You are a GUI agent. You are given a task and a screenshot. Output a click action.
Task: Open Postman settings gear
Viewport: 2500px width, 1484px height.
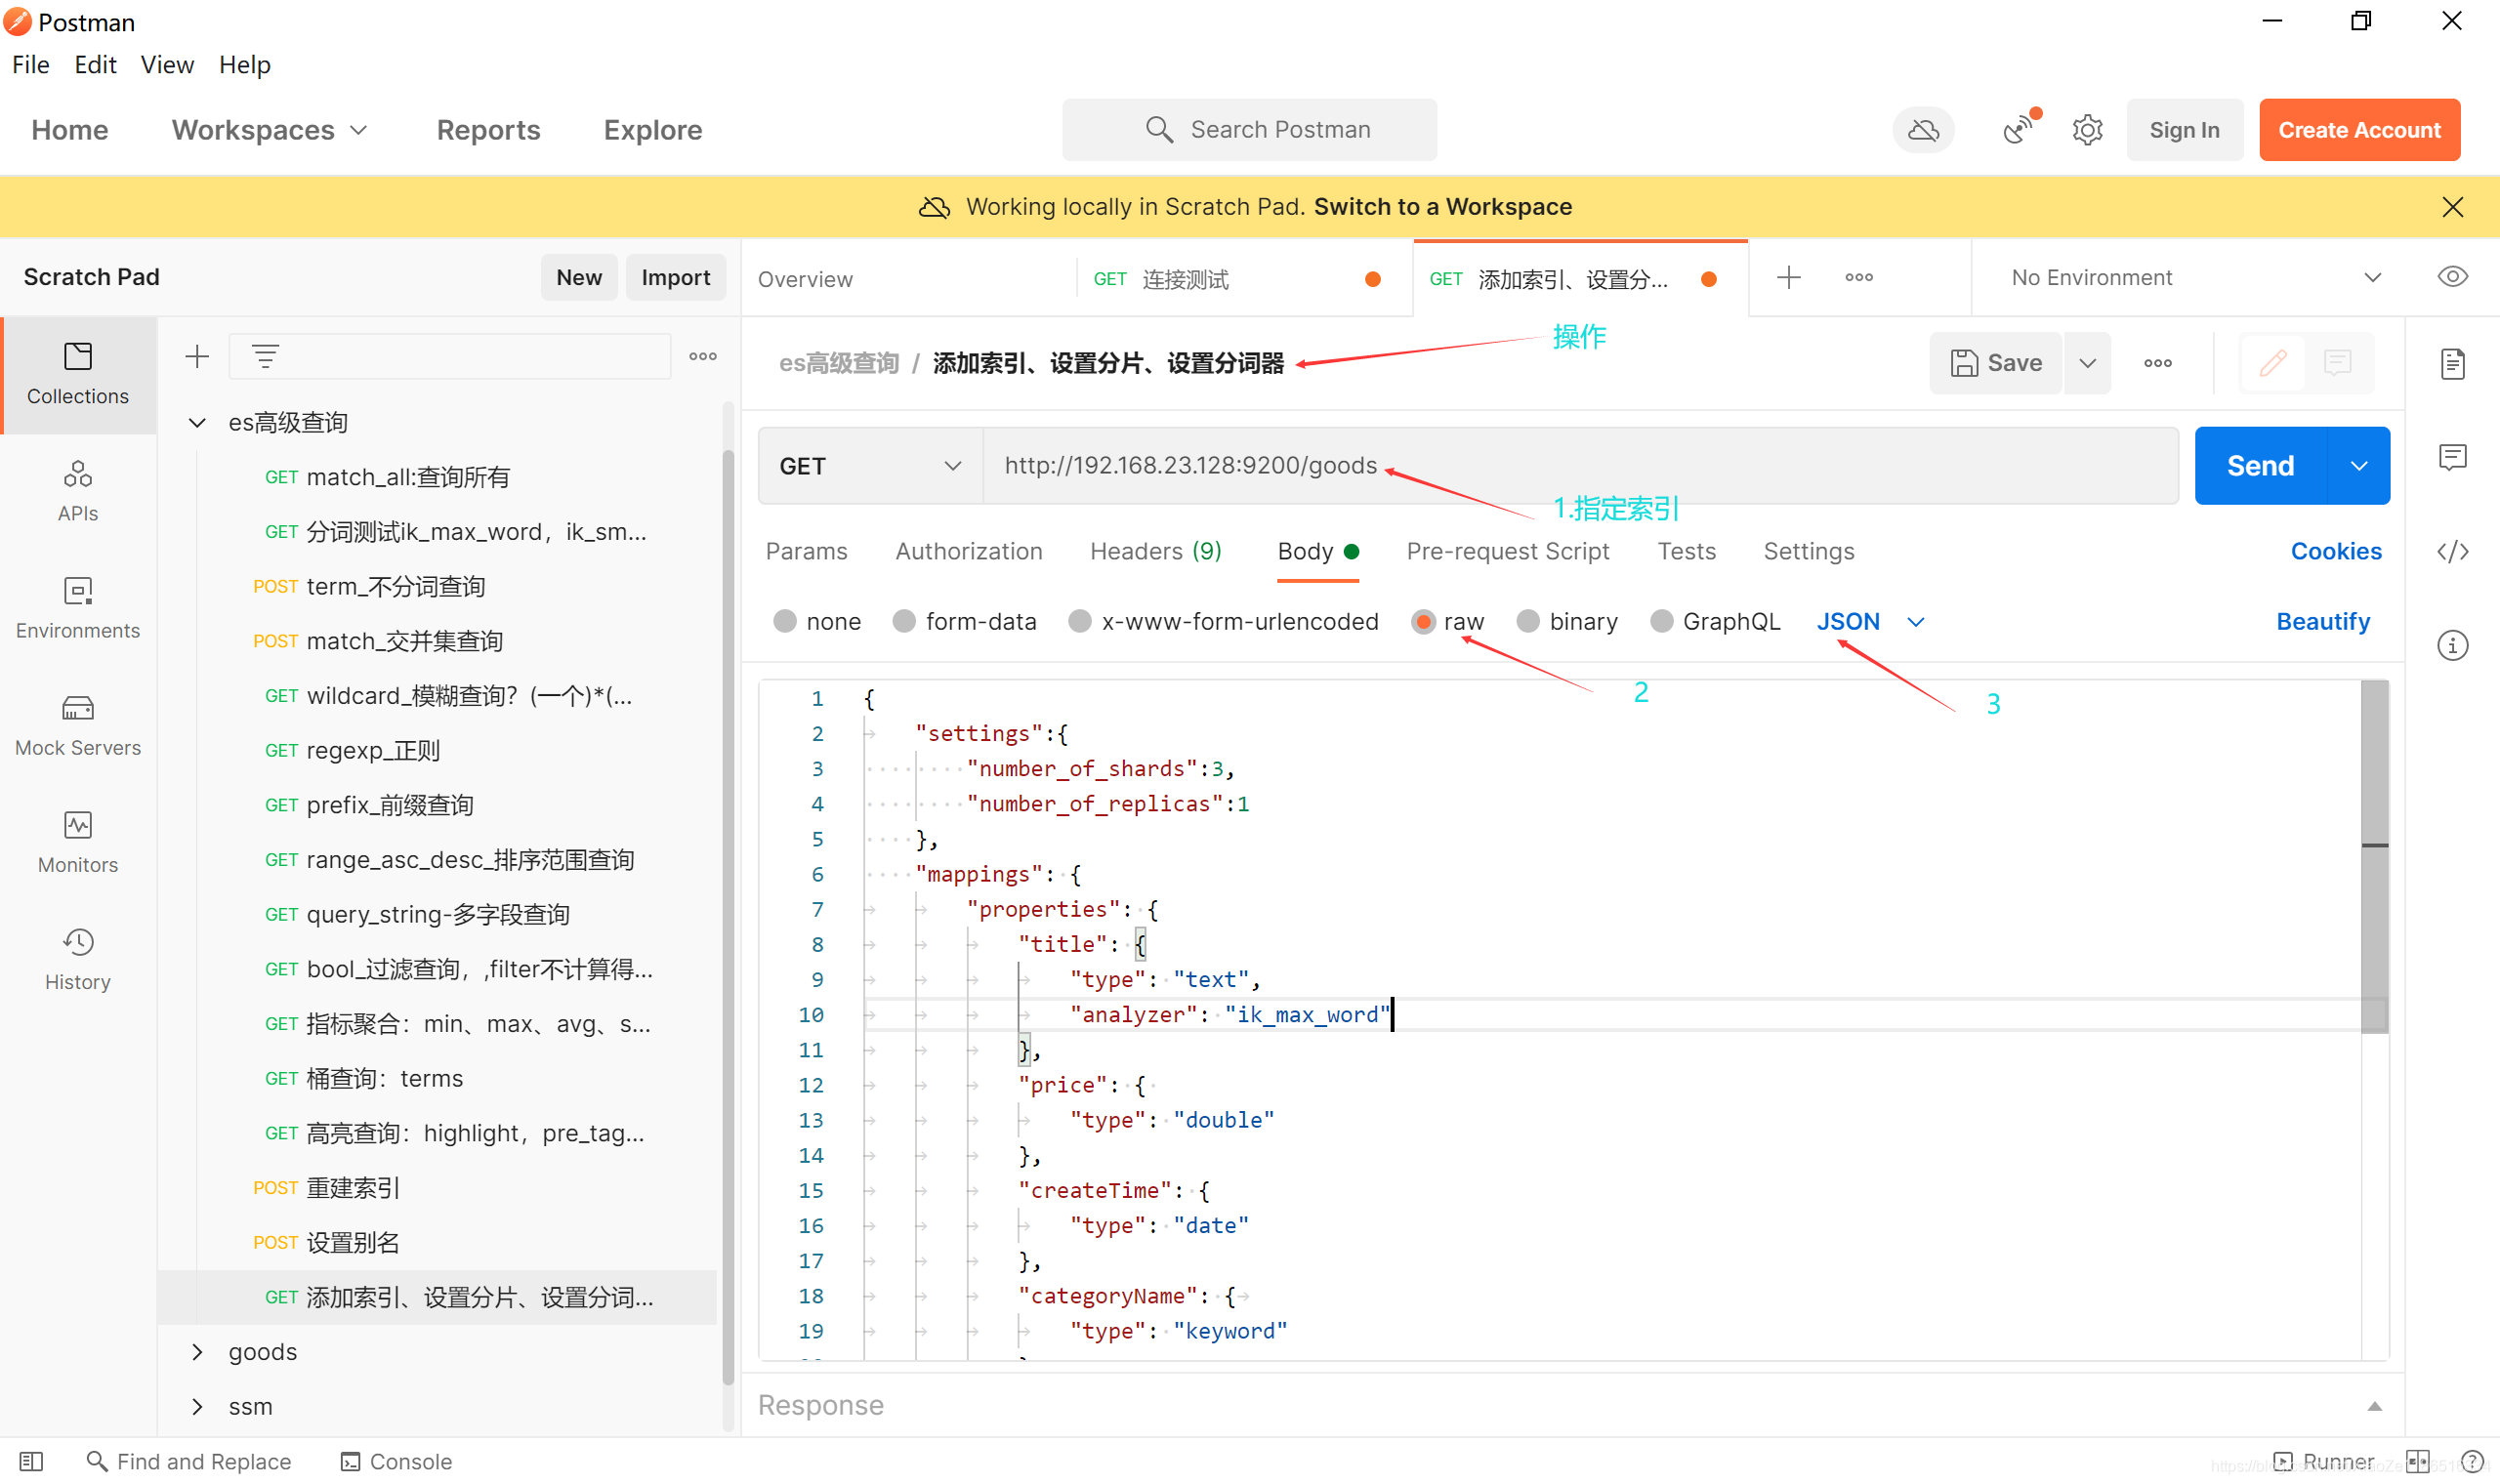[x=2087, y=129]
